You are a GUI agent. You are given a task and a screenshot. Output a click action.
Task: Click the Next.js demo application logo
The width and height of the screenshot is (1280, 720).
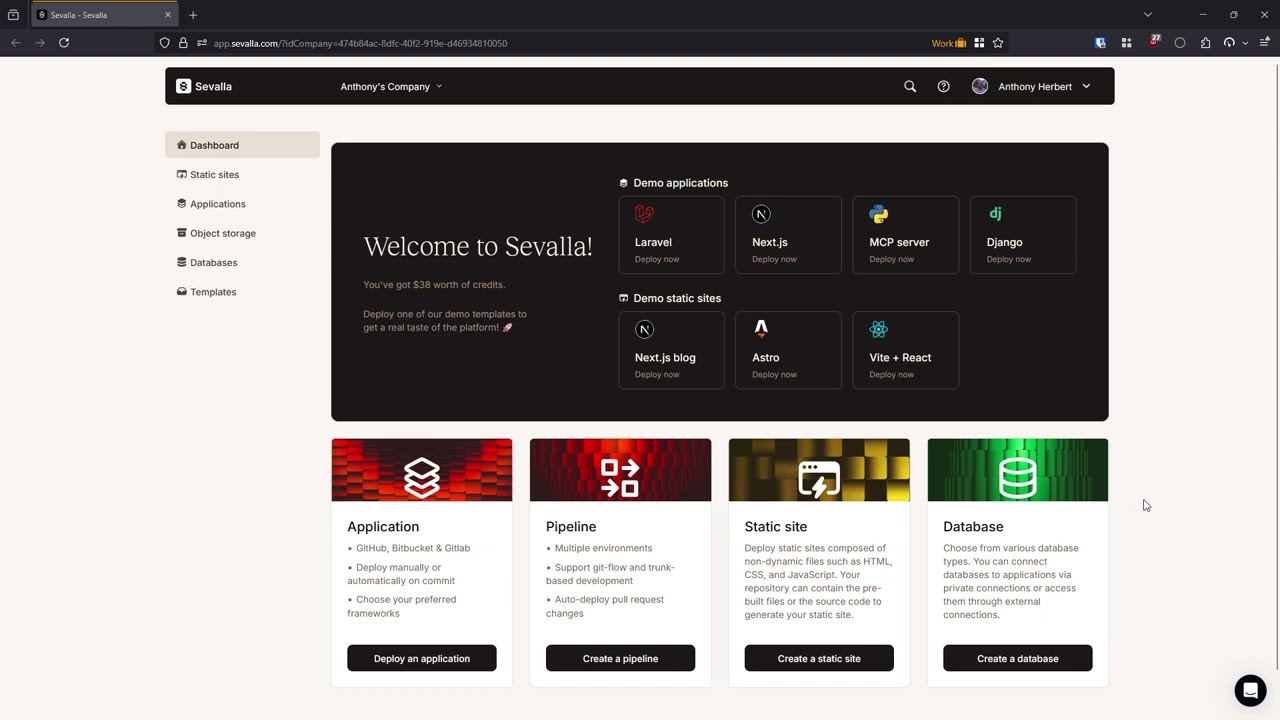pyautogui.click(x=761, y=214)
